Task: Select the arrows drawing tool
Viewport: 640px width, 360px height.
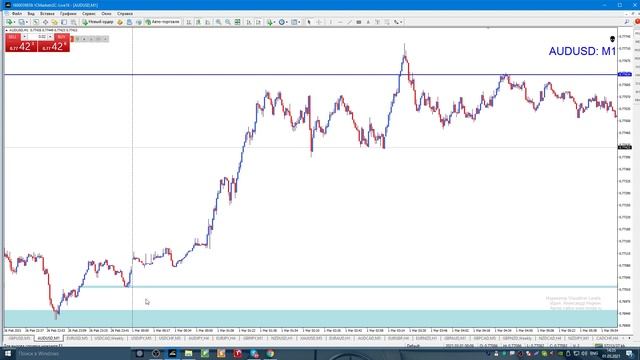Action: [x=396, y=22]
